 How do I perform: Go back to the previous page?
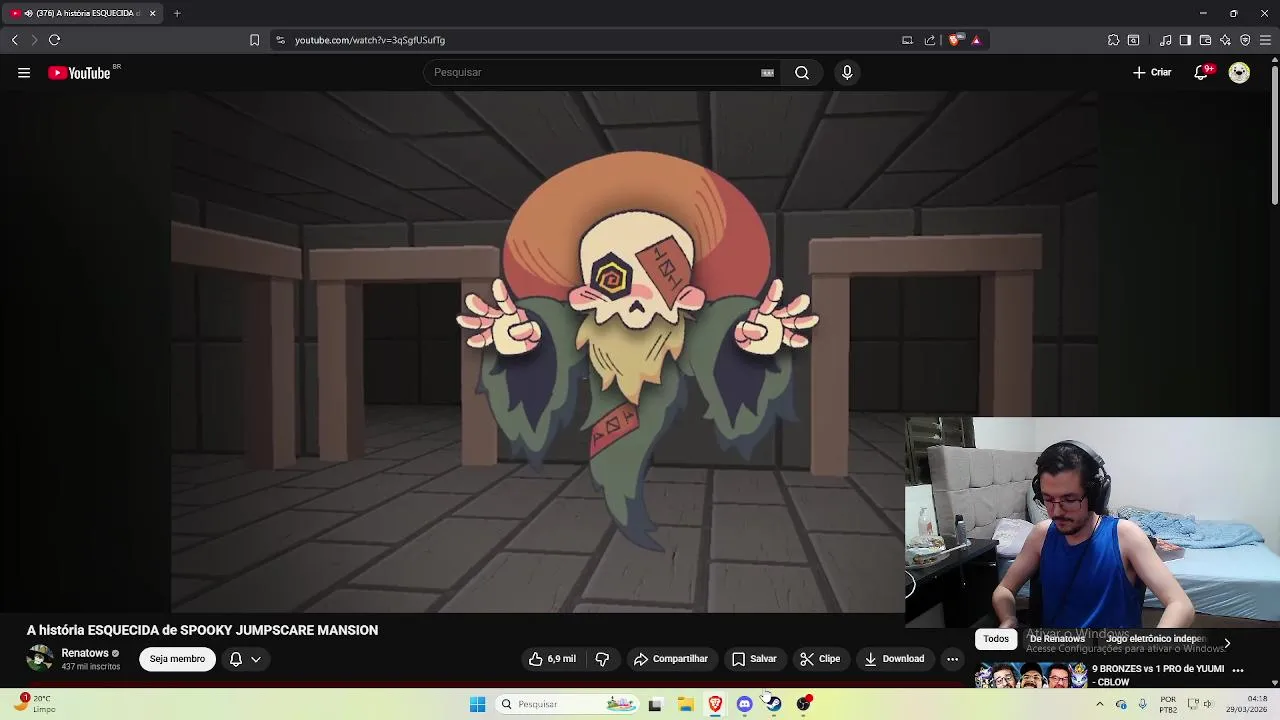click(14, 40)
